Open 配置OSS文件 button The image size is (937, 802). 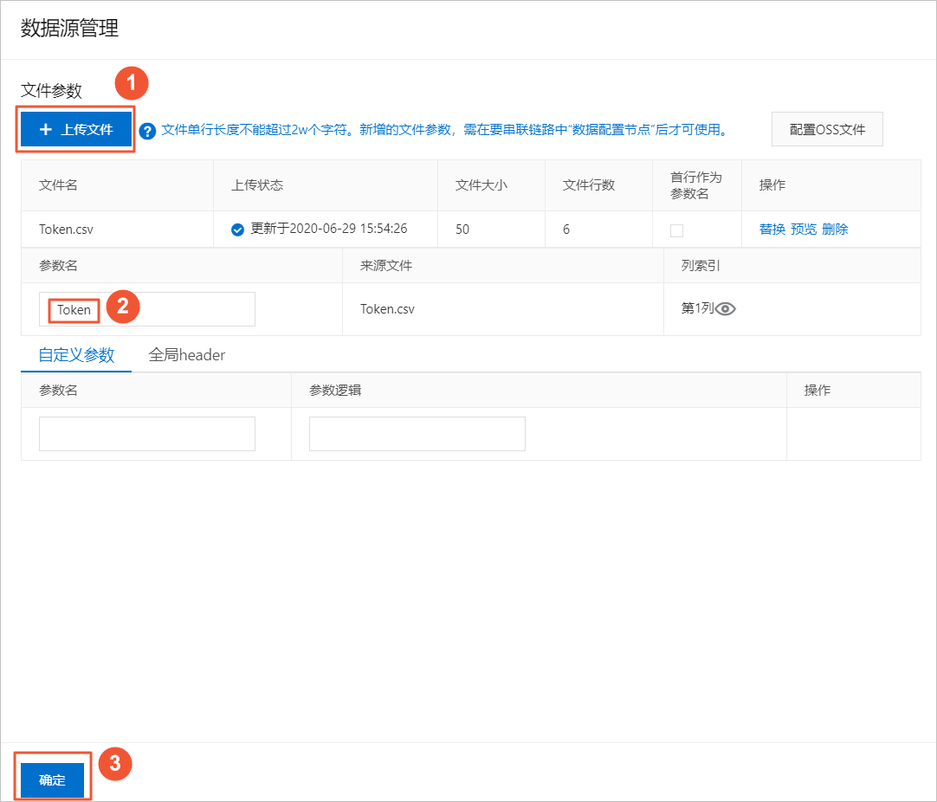[827, 129]
